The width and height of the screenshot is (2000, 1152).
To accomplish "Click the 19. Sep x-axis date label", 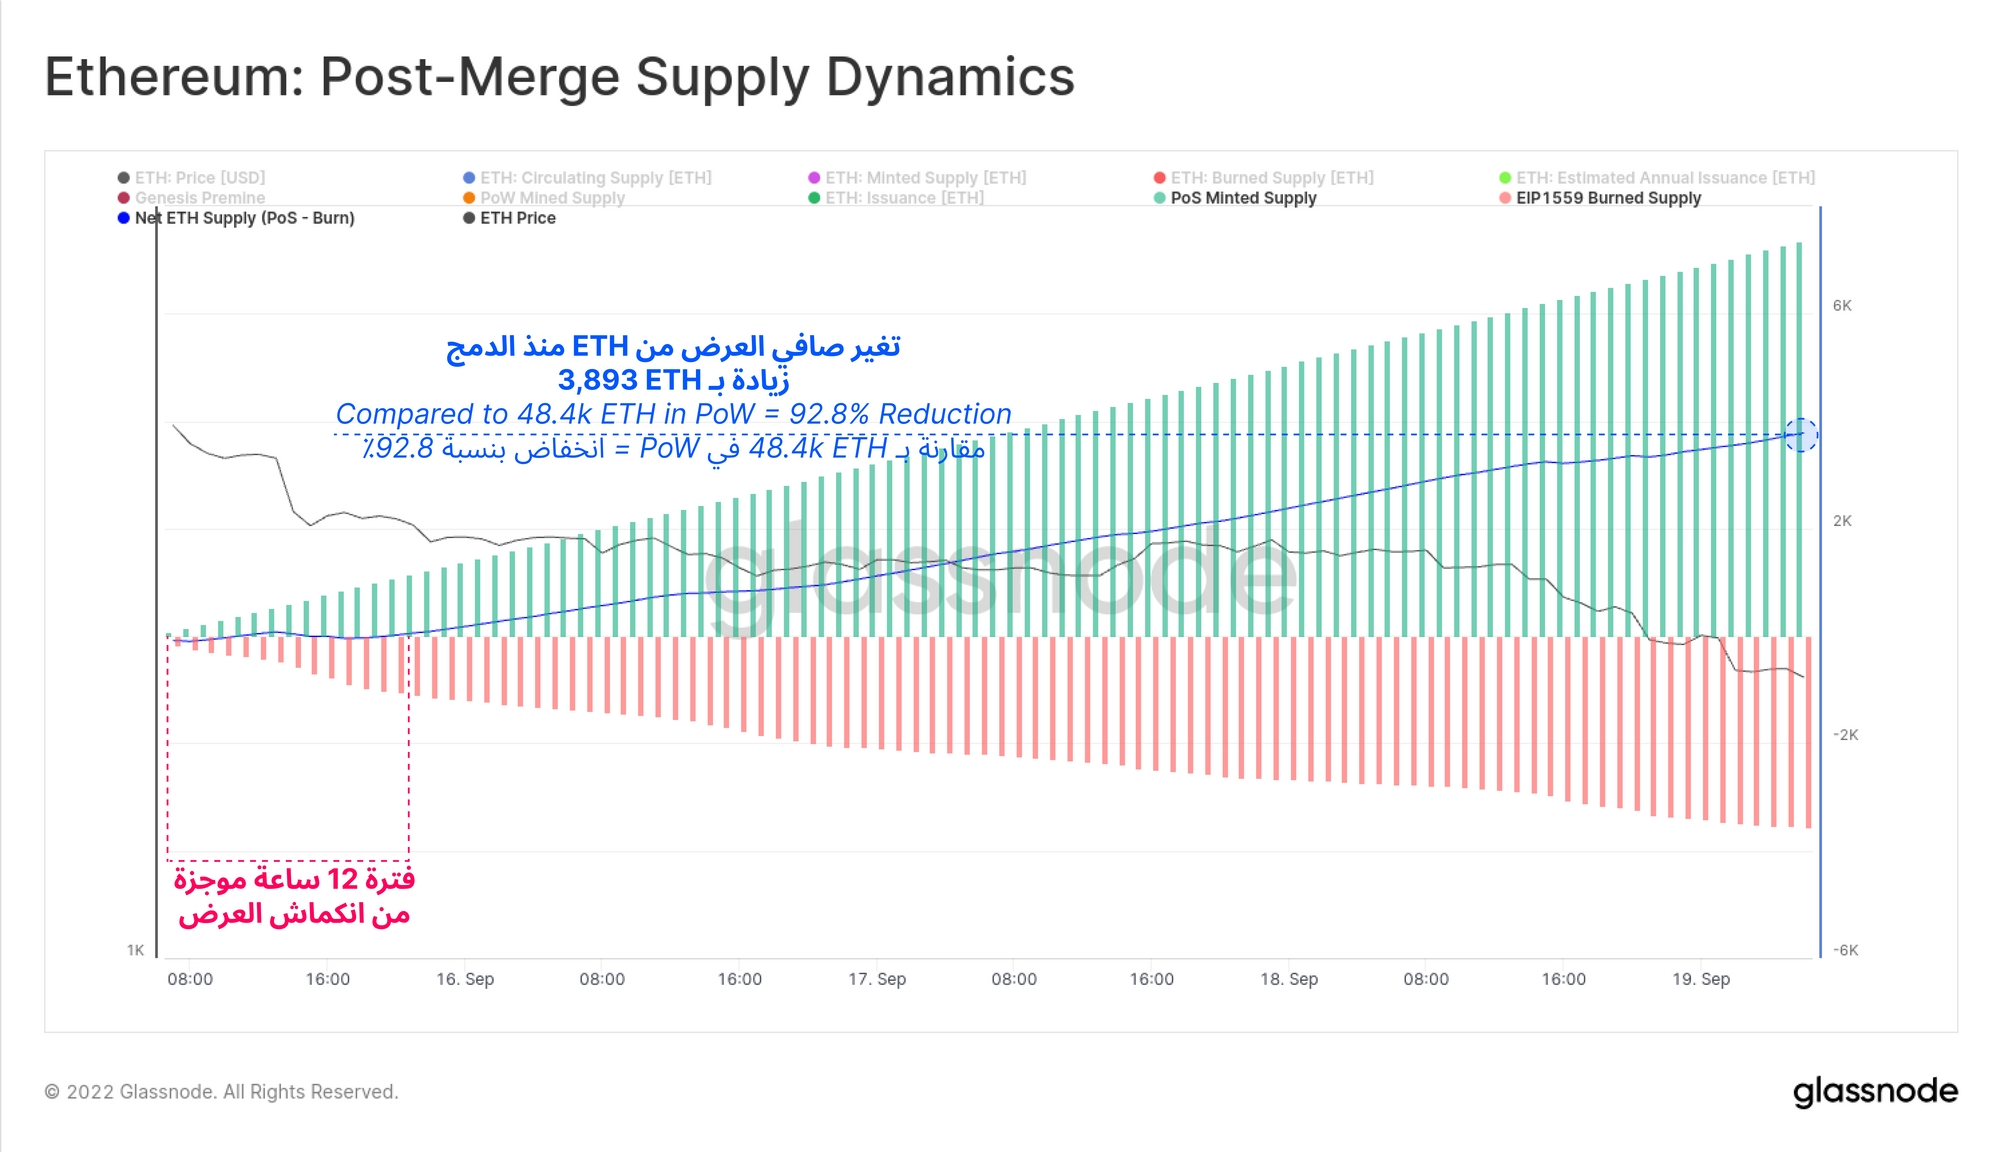I will coord(1700,979).
